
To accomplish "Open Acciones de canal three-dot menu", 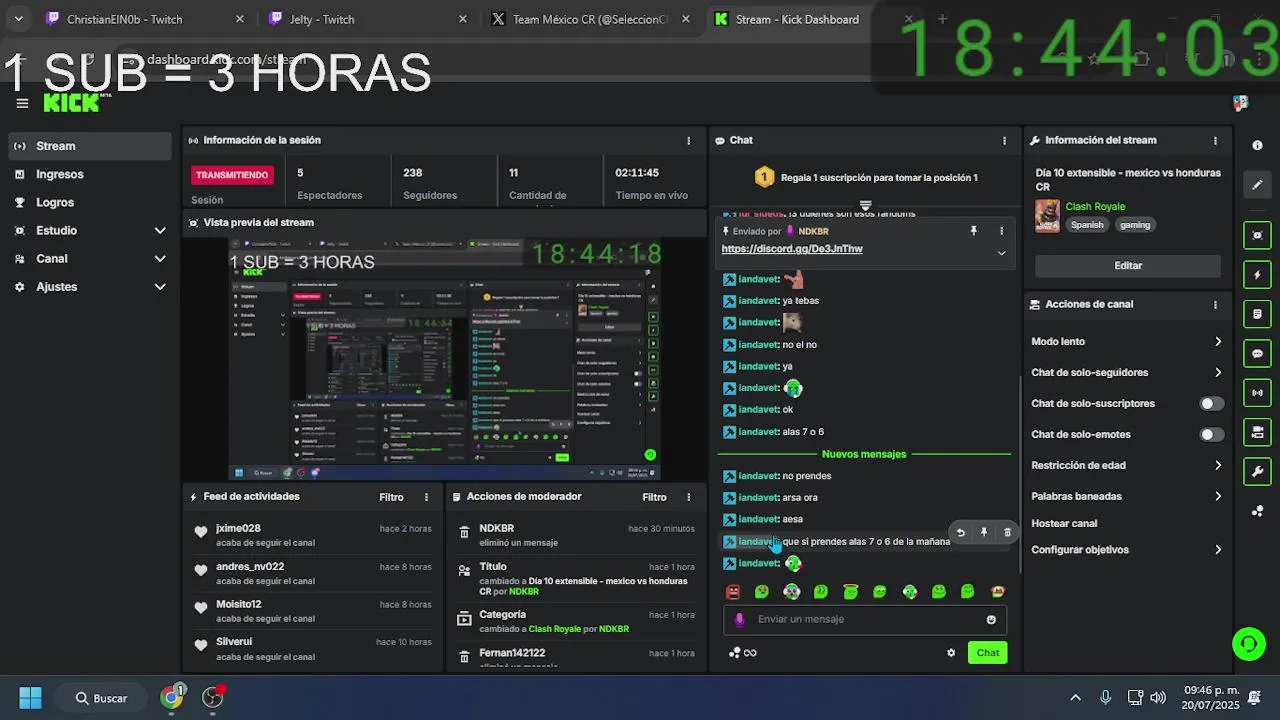I will click(x=1215, y=305).
